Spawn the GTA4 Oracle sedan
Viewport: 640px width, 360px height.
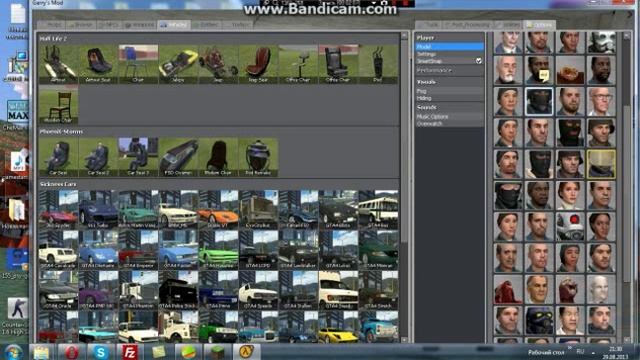[58, 290]
